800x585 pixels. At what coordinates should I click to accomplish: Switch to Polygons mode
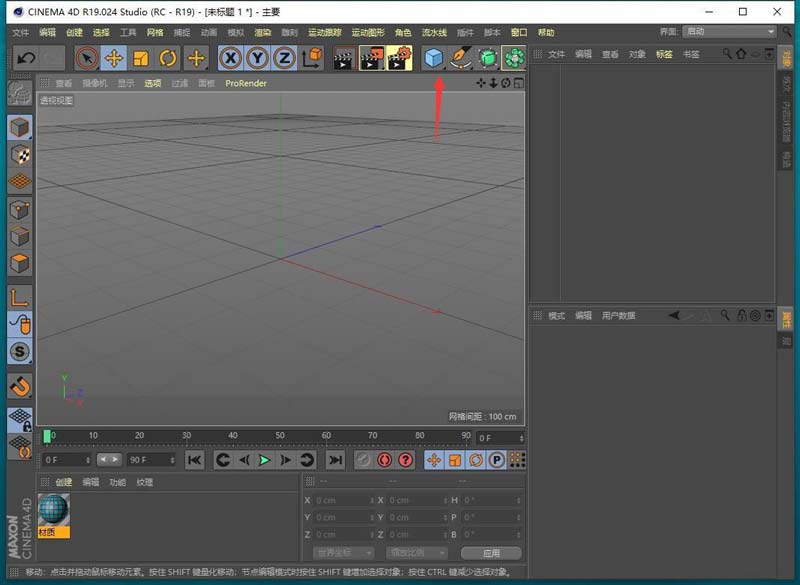tap(19, 264)
